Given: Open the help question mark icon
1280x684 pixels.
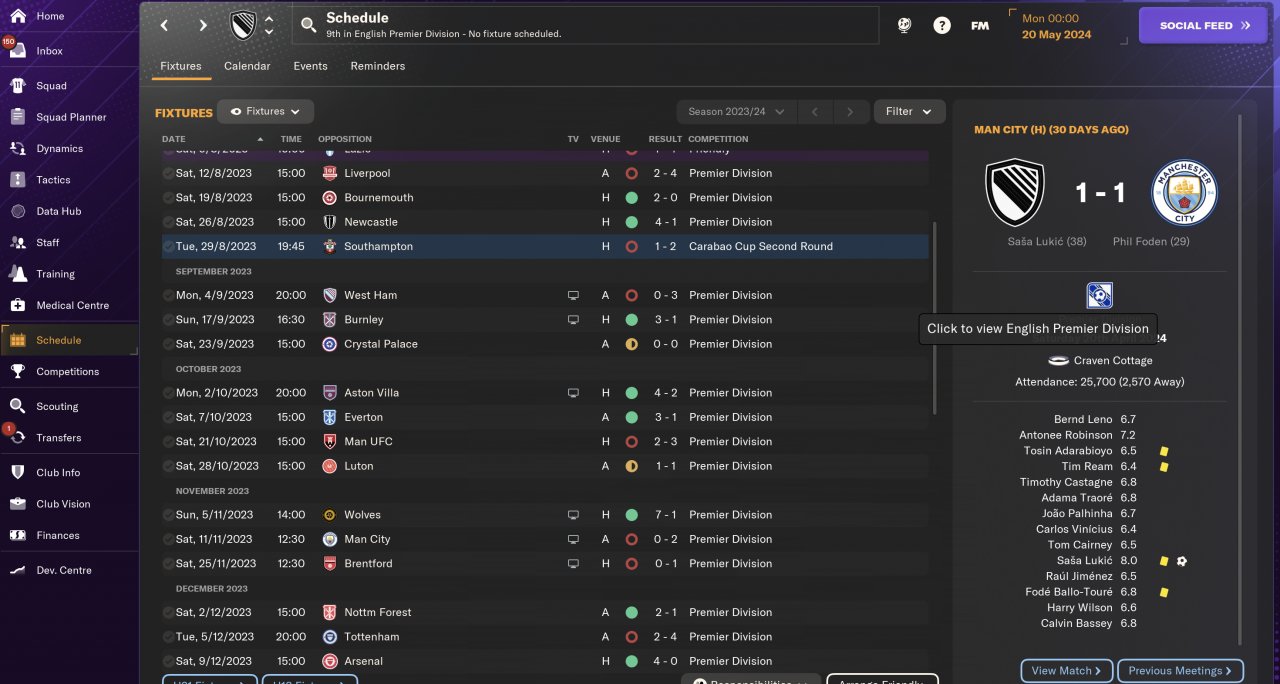Looking at the screenshot, I should click(x=942, y=26).
